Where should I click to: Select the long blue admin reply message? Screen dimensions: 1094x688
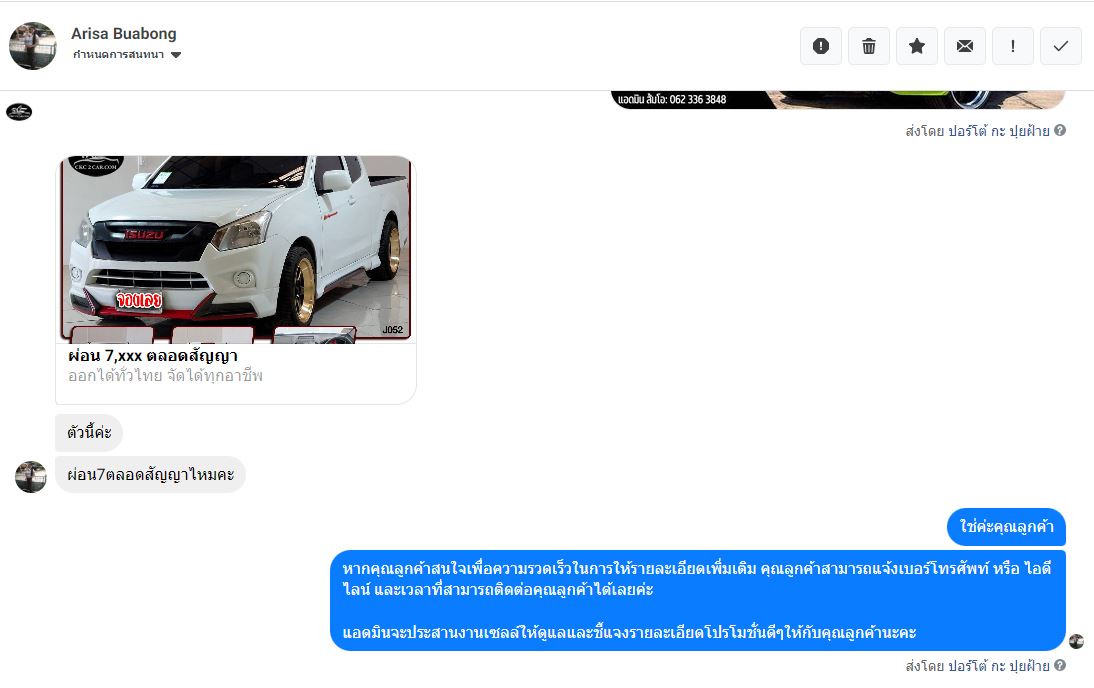[x=698, y=601]
